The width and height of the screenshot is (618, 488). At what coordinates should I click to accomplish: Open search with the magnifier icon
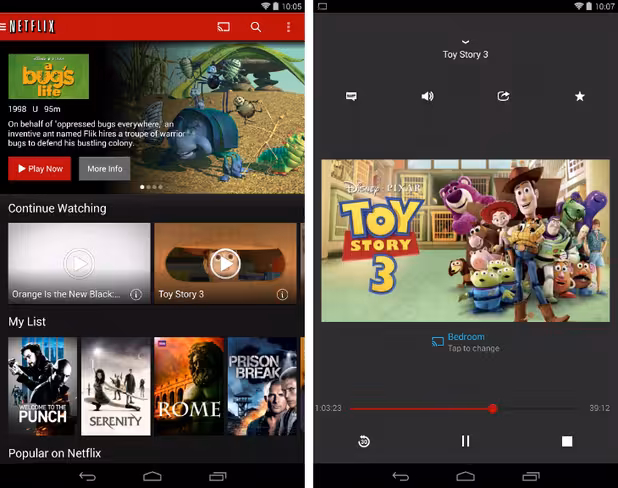pos(256,27)
